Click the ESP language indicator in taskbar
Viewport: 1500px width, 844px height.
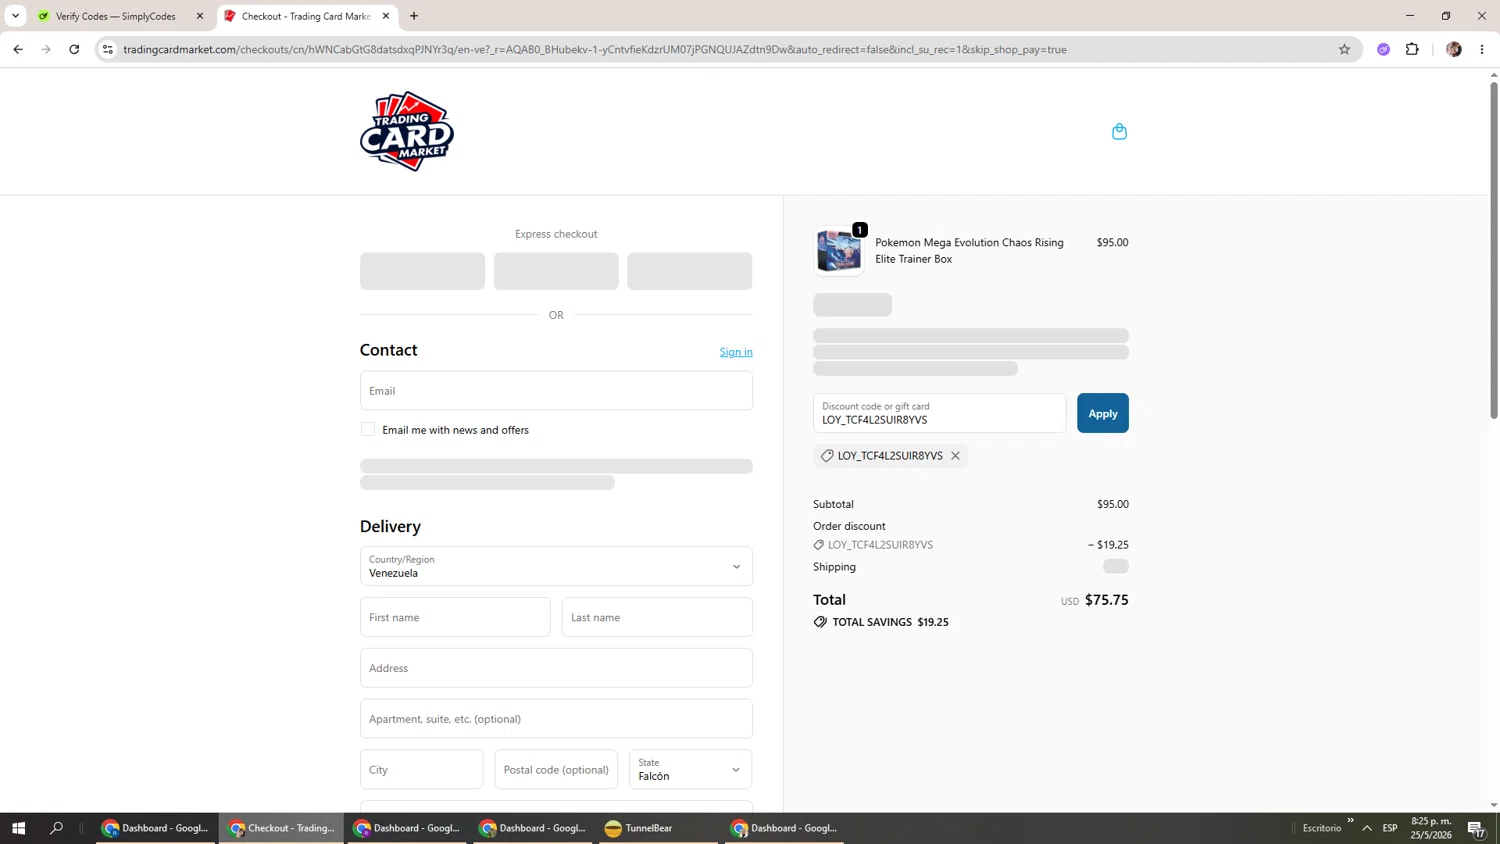point(1390,828)
